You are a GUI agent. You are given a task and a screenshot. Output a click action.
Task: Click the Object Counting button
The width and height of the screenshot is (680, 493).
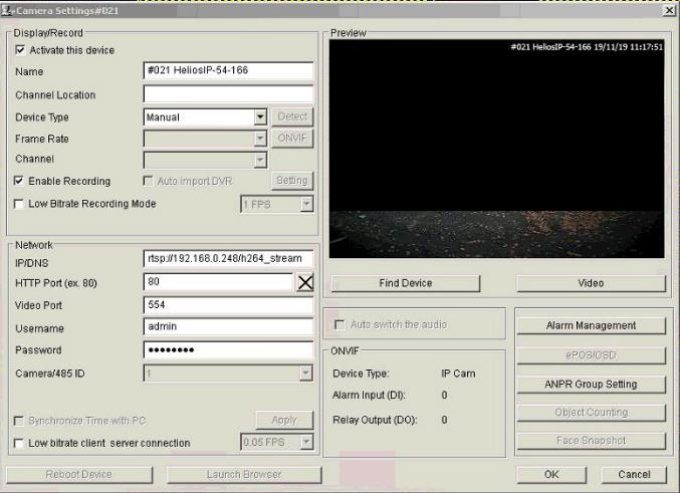pos(591,412)
